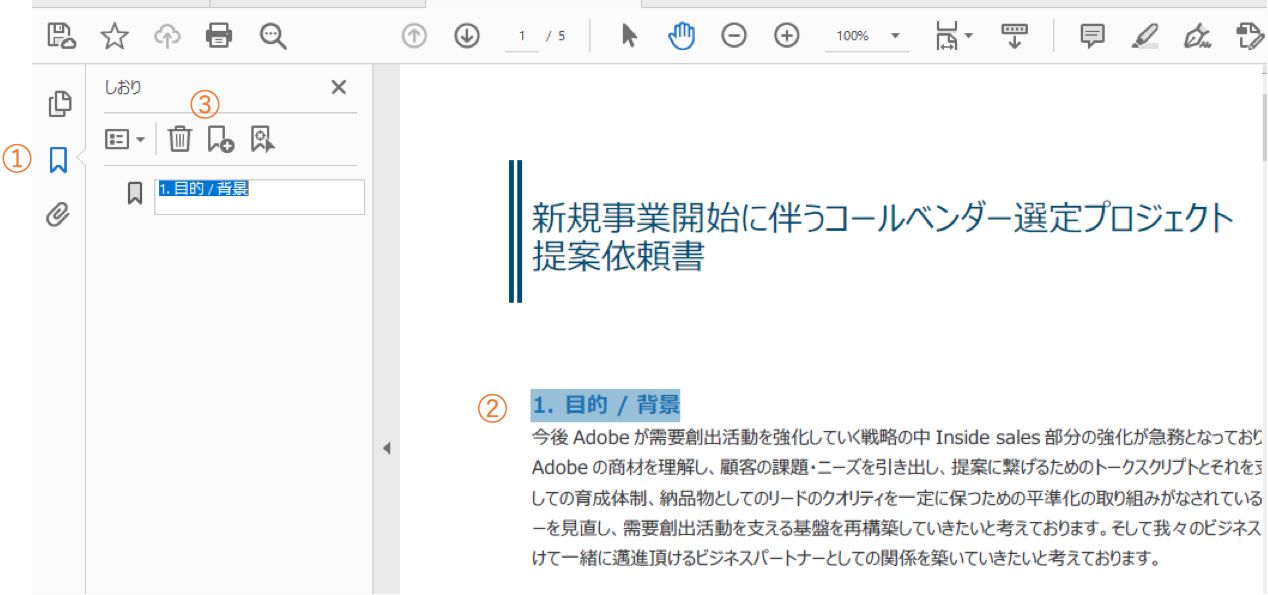Add a sticky note comment

point(1093,36)
